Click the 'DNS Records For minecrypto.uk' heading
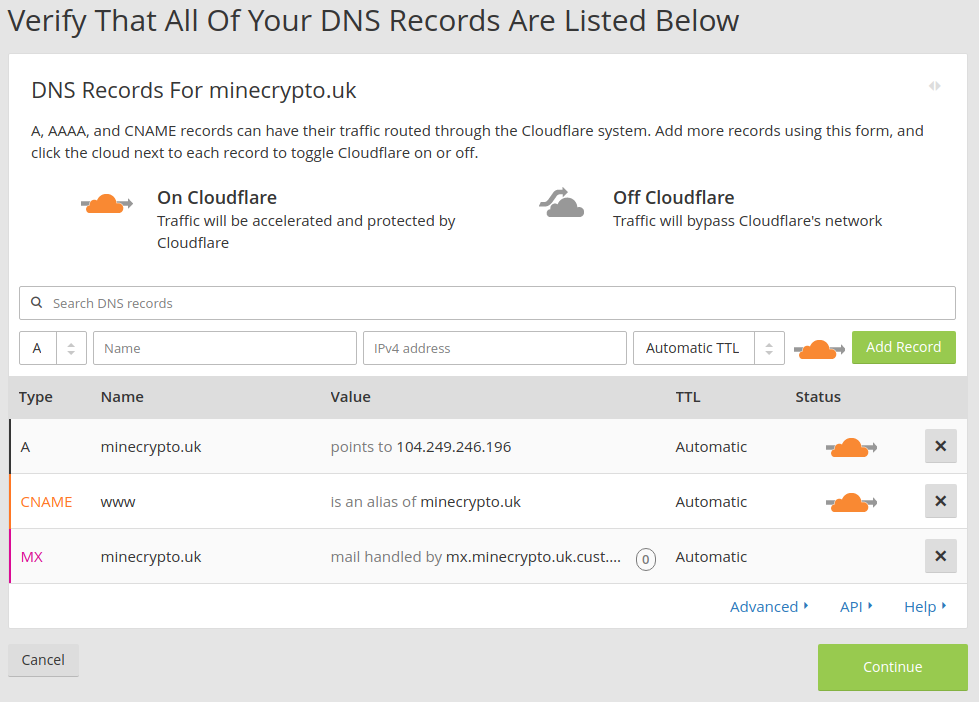 coord(194,91)
